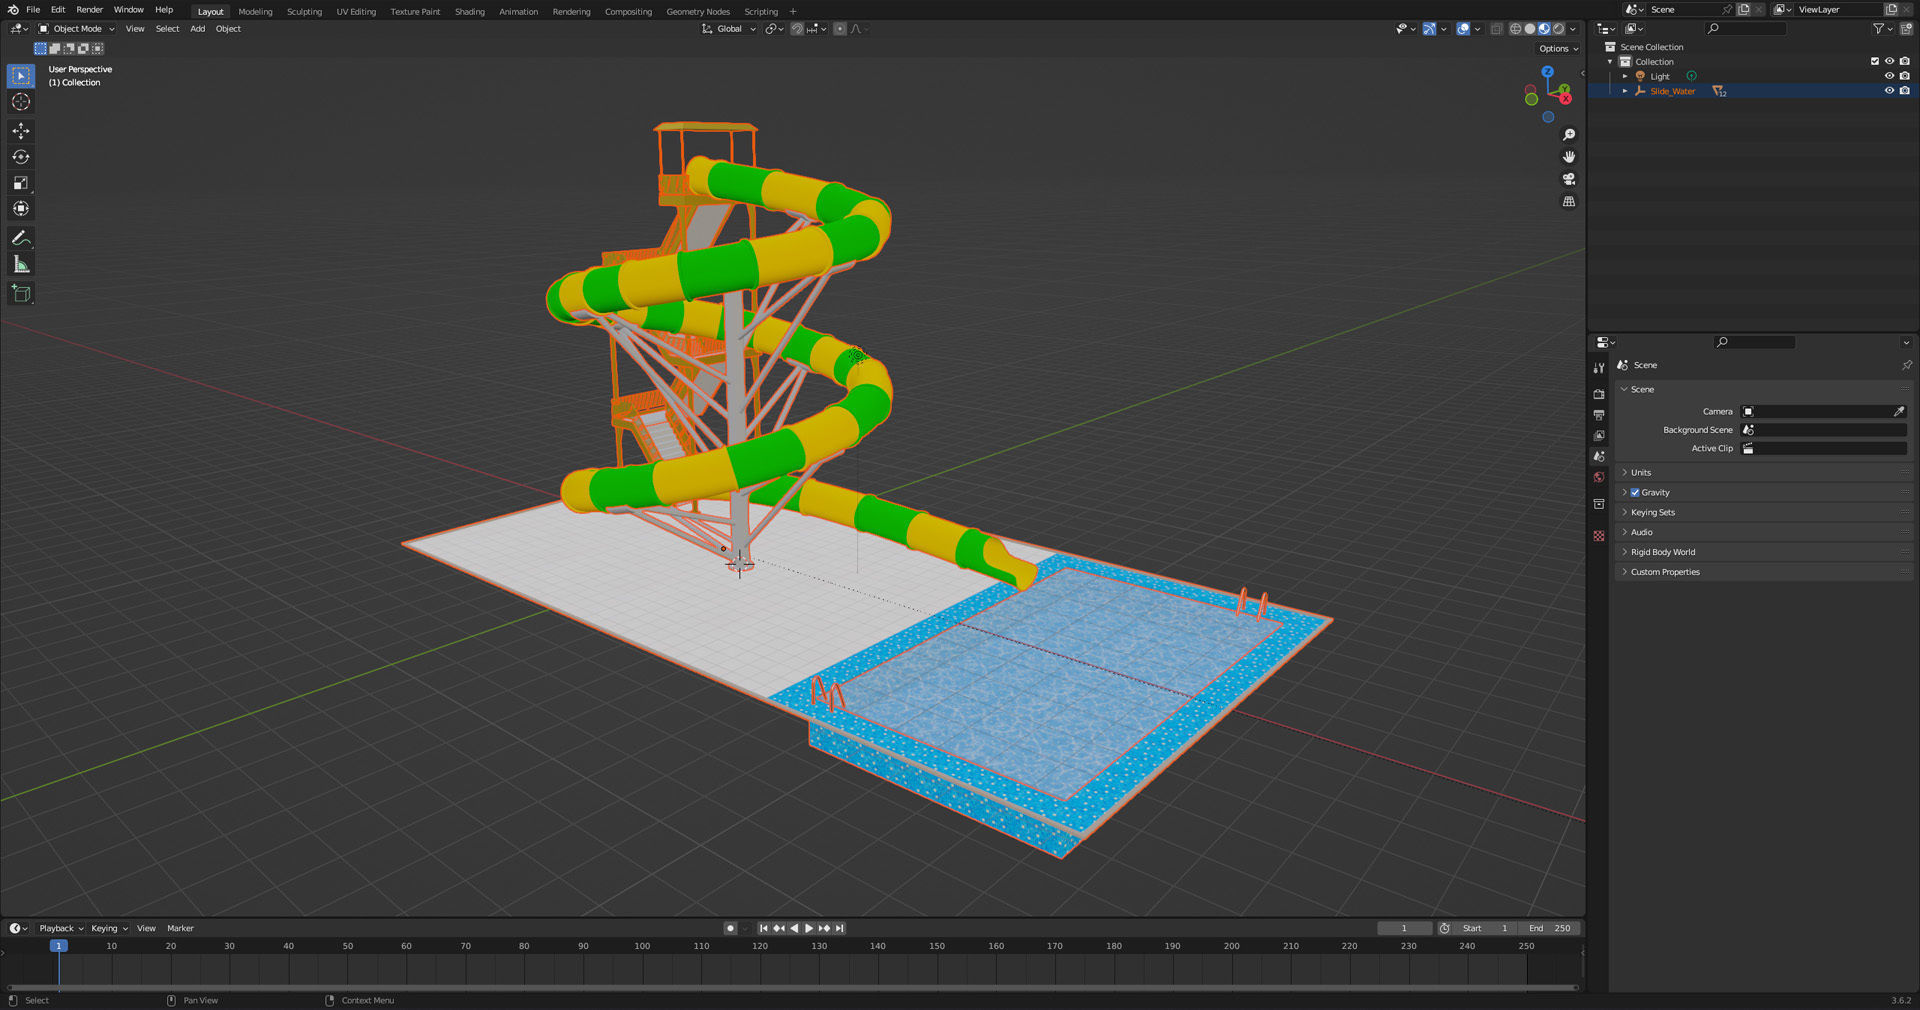
Task: Select the Select Box tool
Action: pyautogui.click(x=21, y=76)
